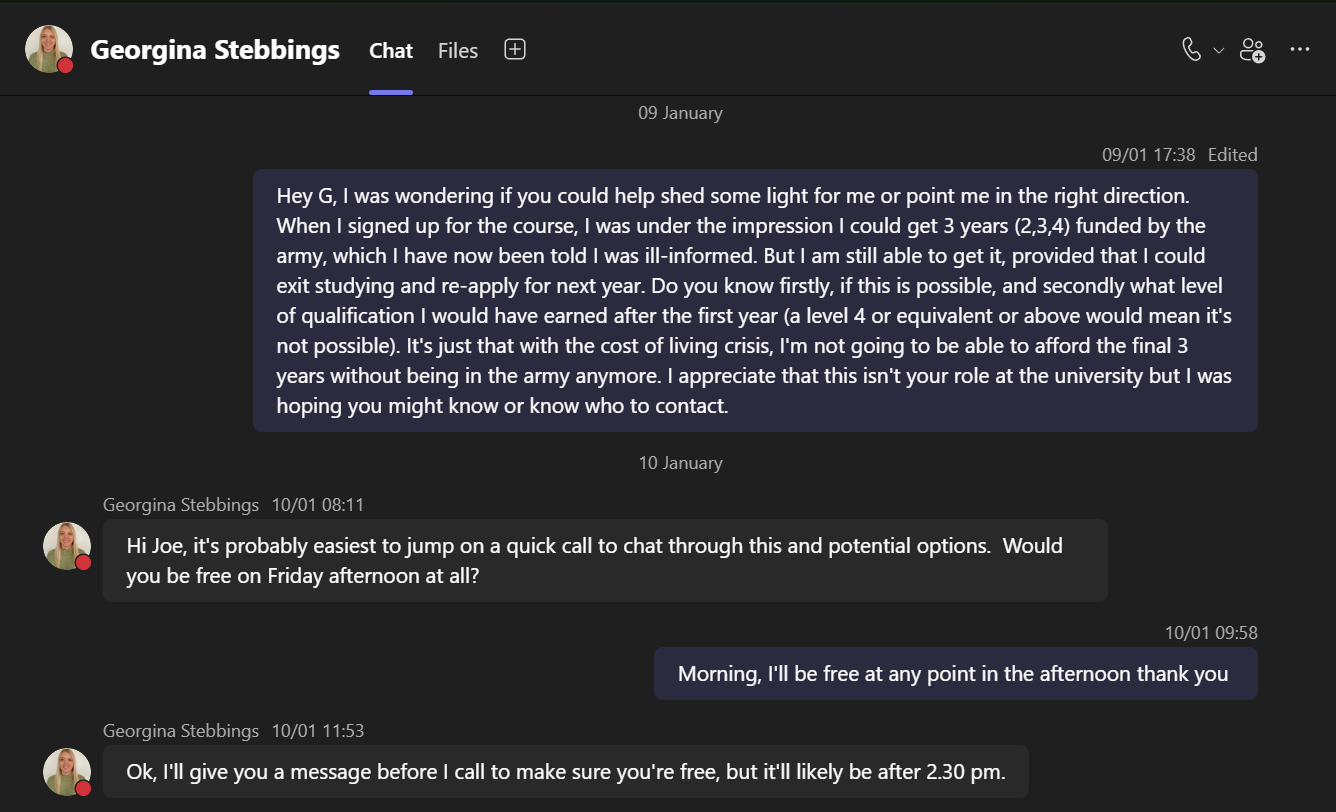Click the Edited label on the 17:38 message
This screenshot has height=812, width=1336.
coord(1232,154)
